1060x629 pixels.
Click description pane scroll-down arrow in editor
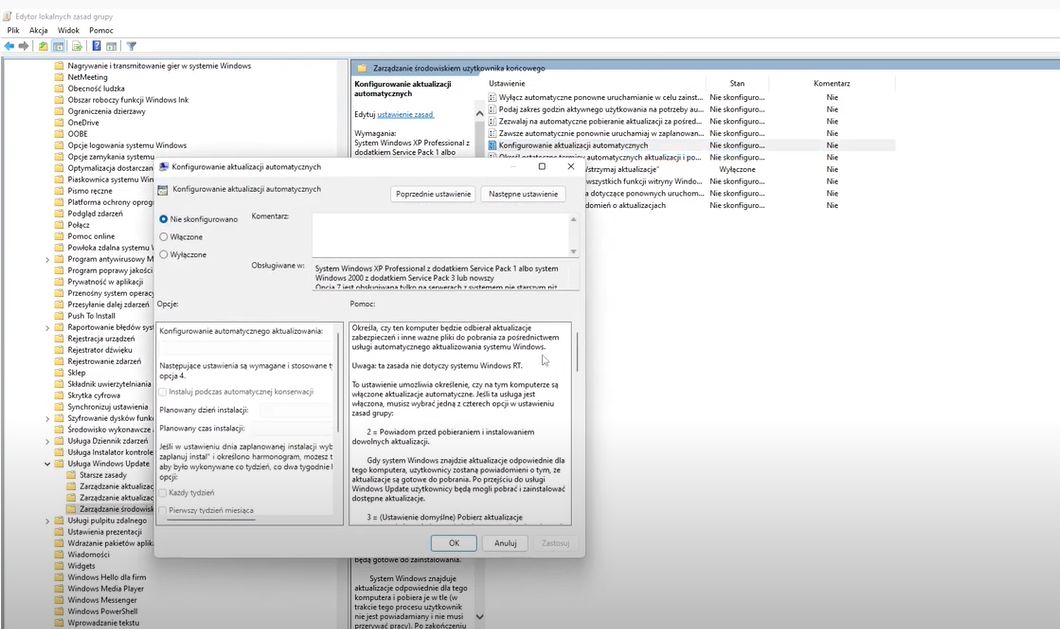(x=479, y=617)
